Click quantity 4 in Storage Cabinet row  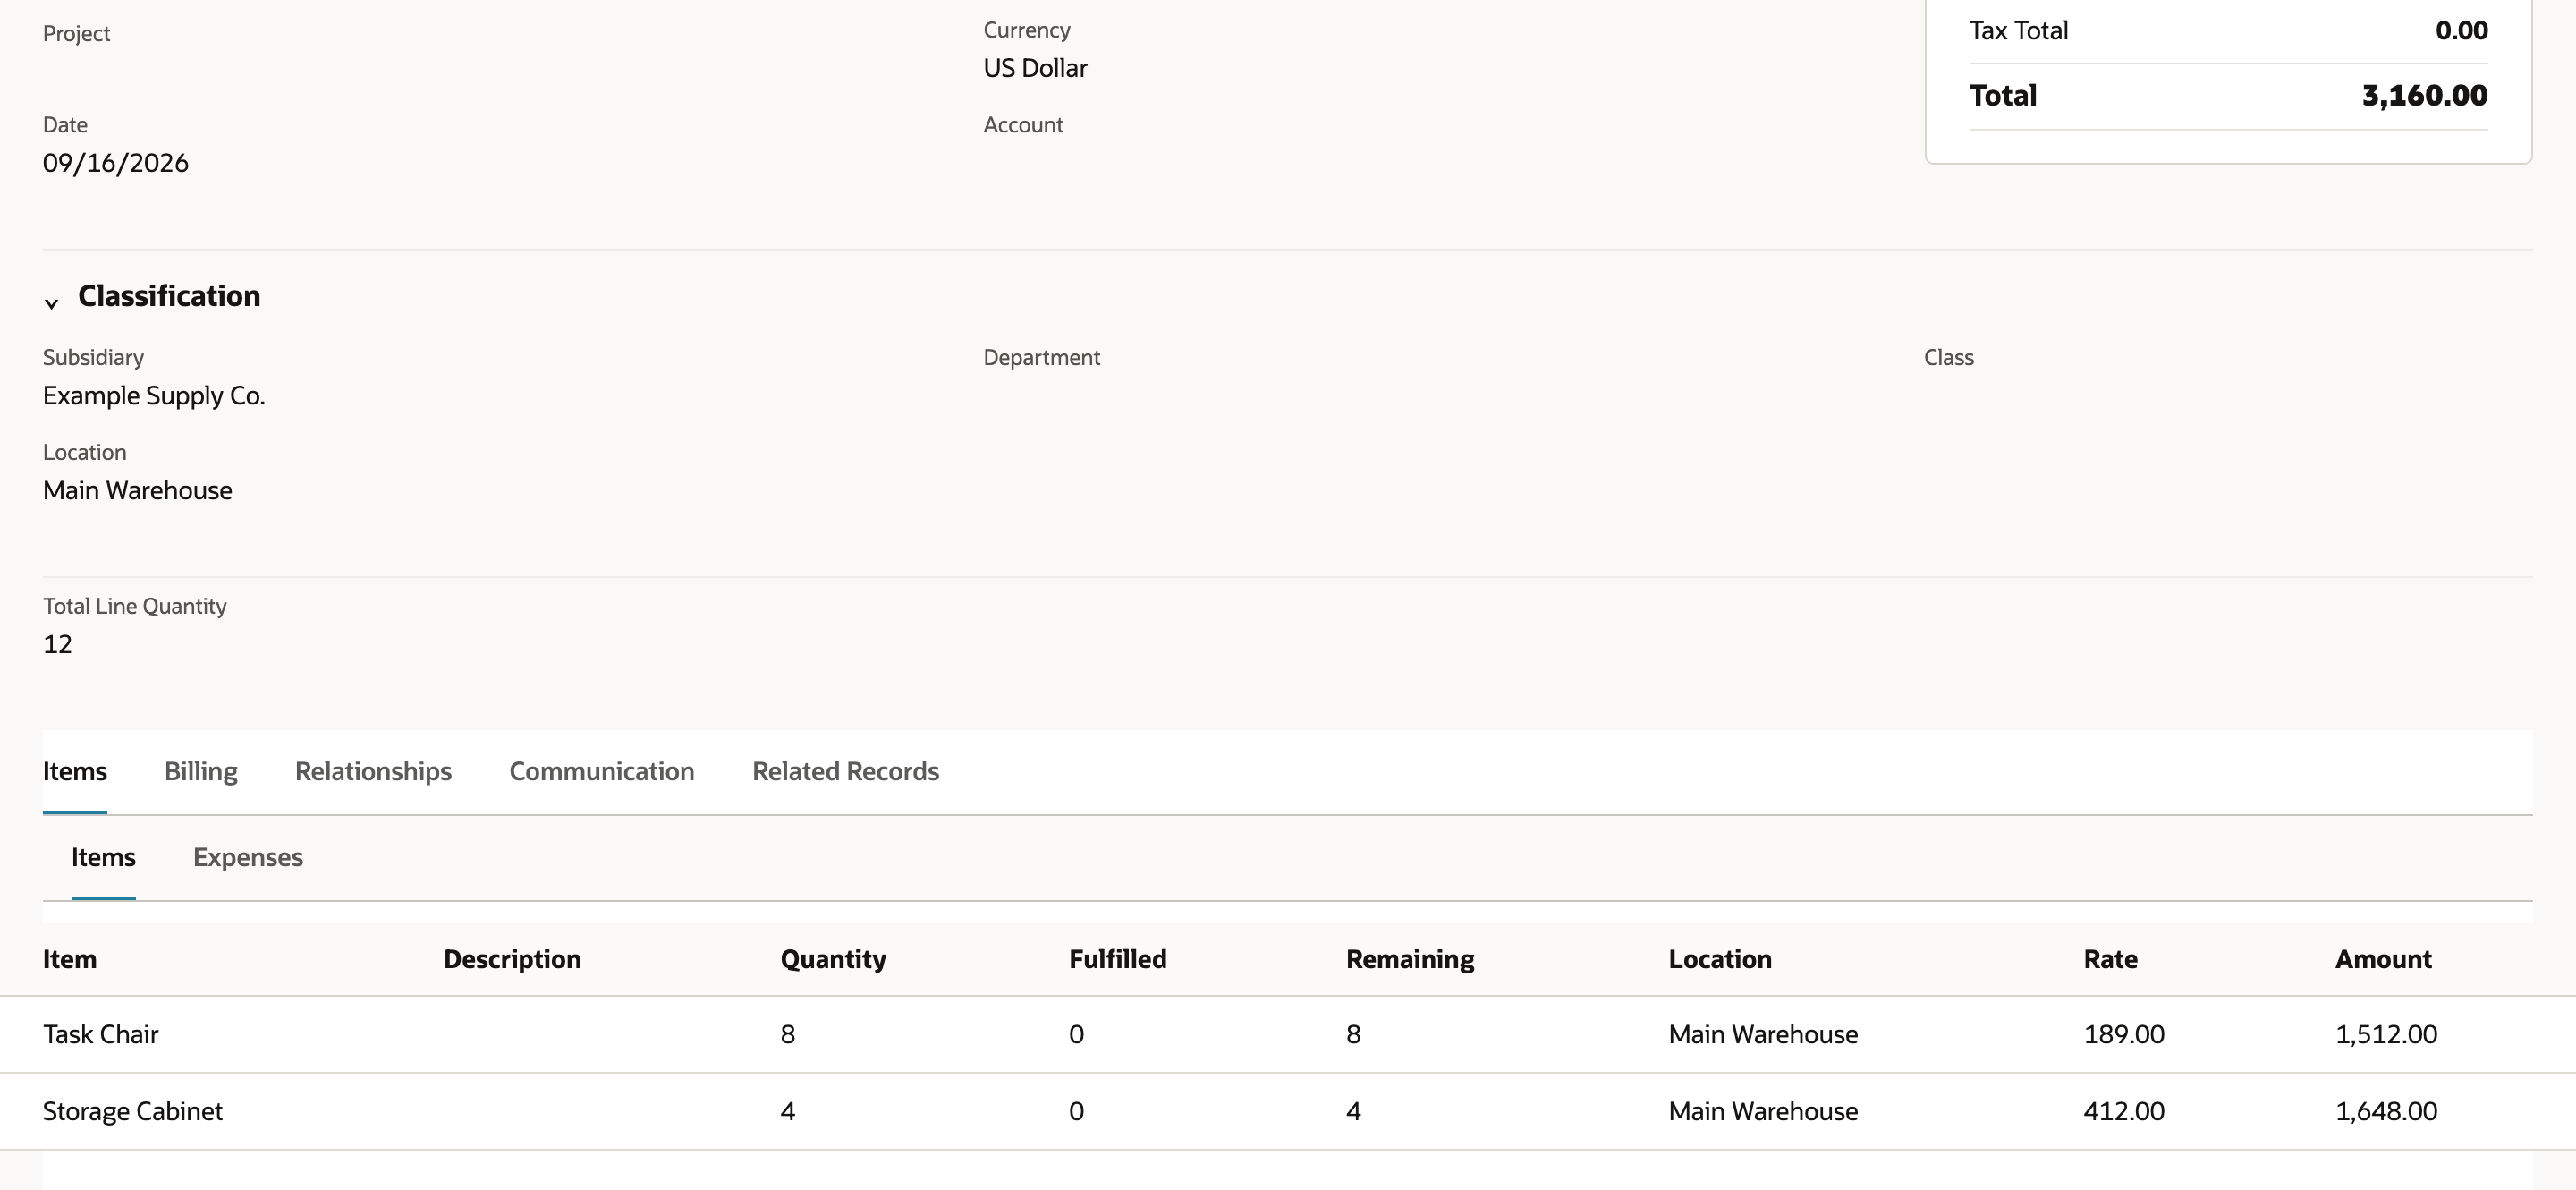tap(788, 1111)
